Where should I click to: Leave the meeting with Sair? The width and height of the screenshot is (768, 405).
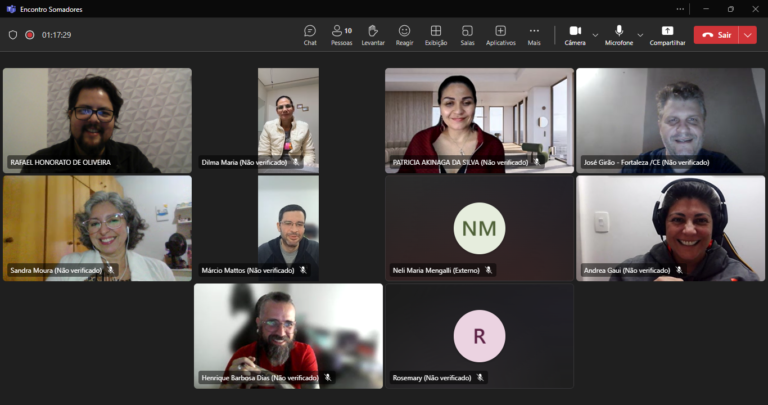[717, 35]
